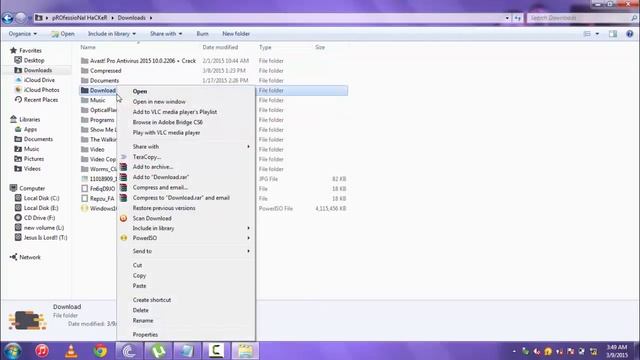
Task: Expand Share with submenu in context menu
Action: pos(186,147)
